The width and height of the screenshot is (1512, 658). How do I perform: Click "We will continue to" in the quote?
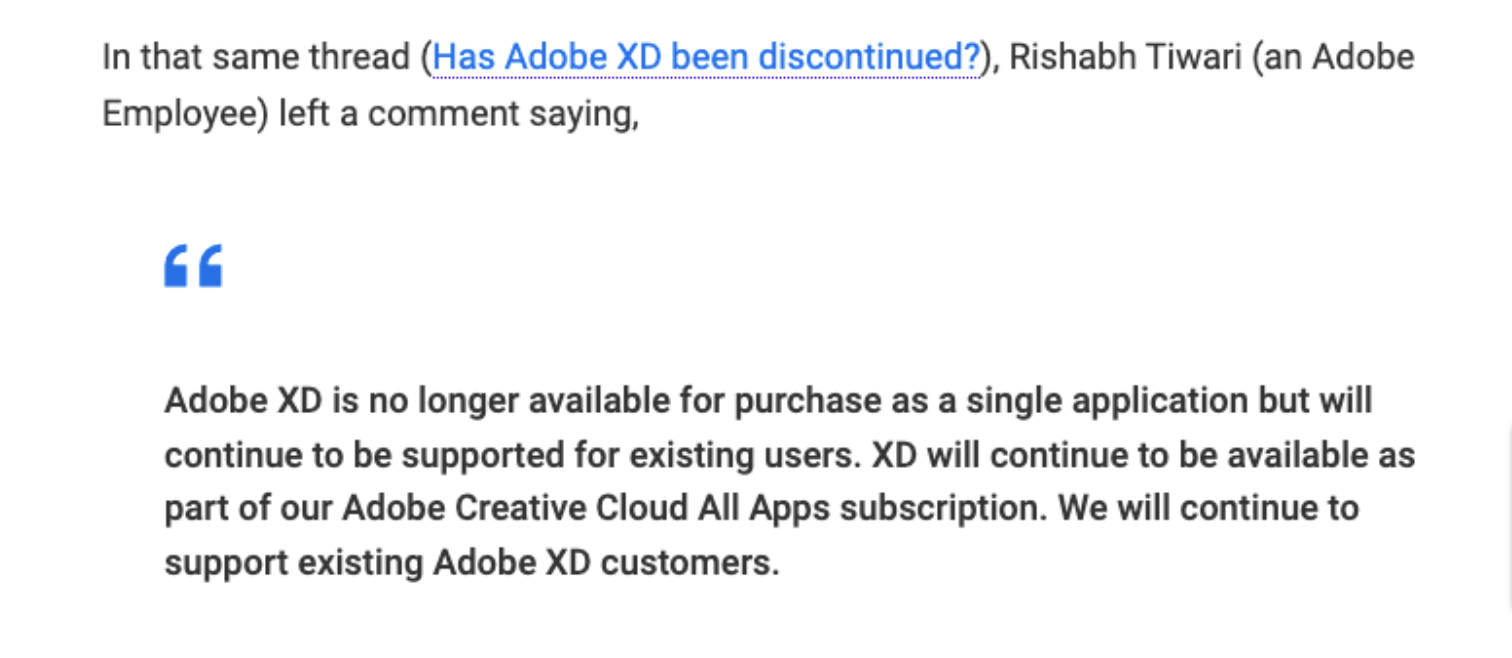pyautogui.click(x=1208, y=508)
